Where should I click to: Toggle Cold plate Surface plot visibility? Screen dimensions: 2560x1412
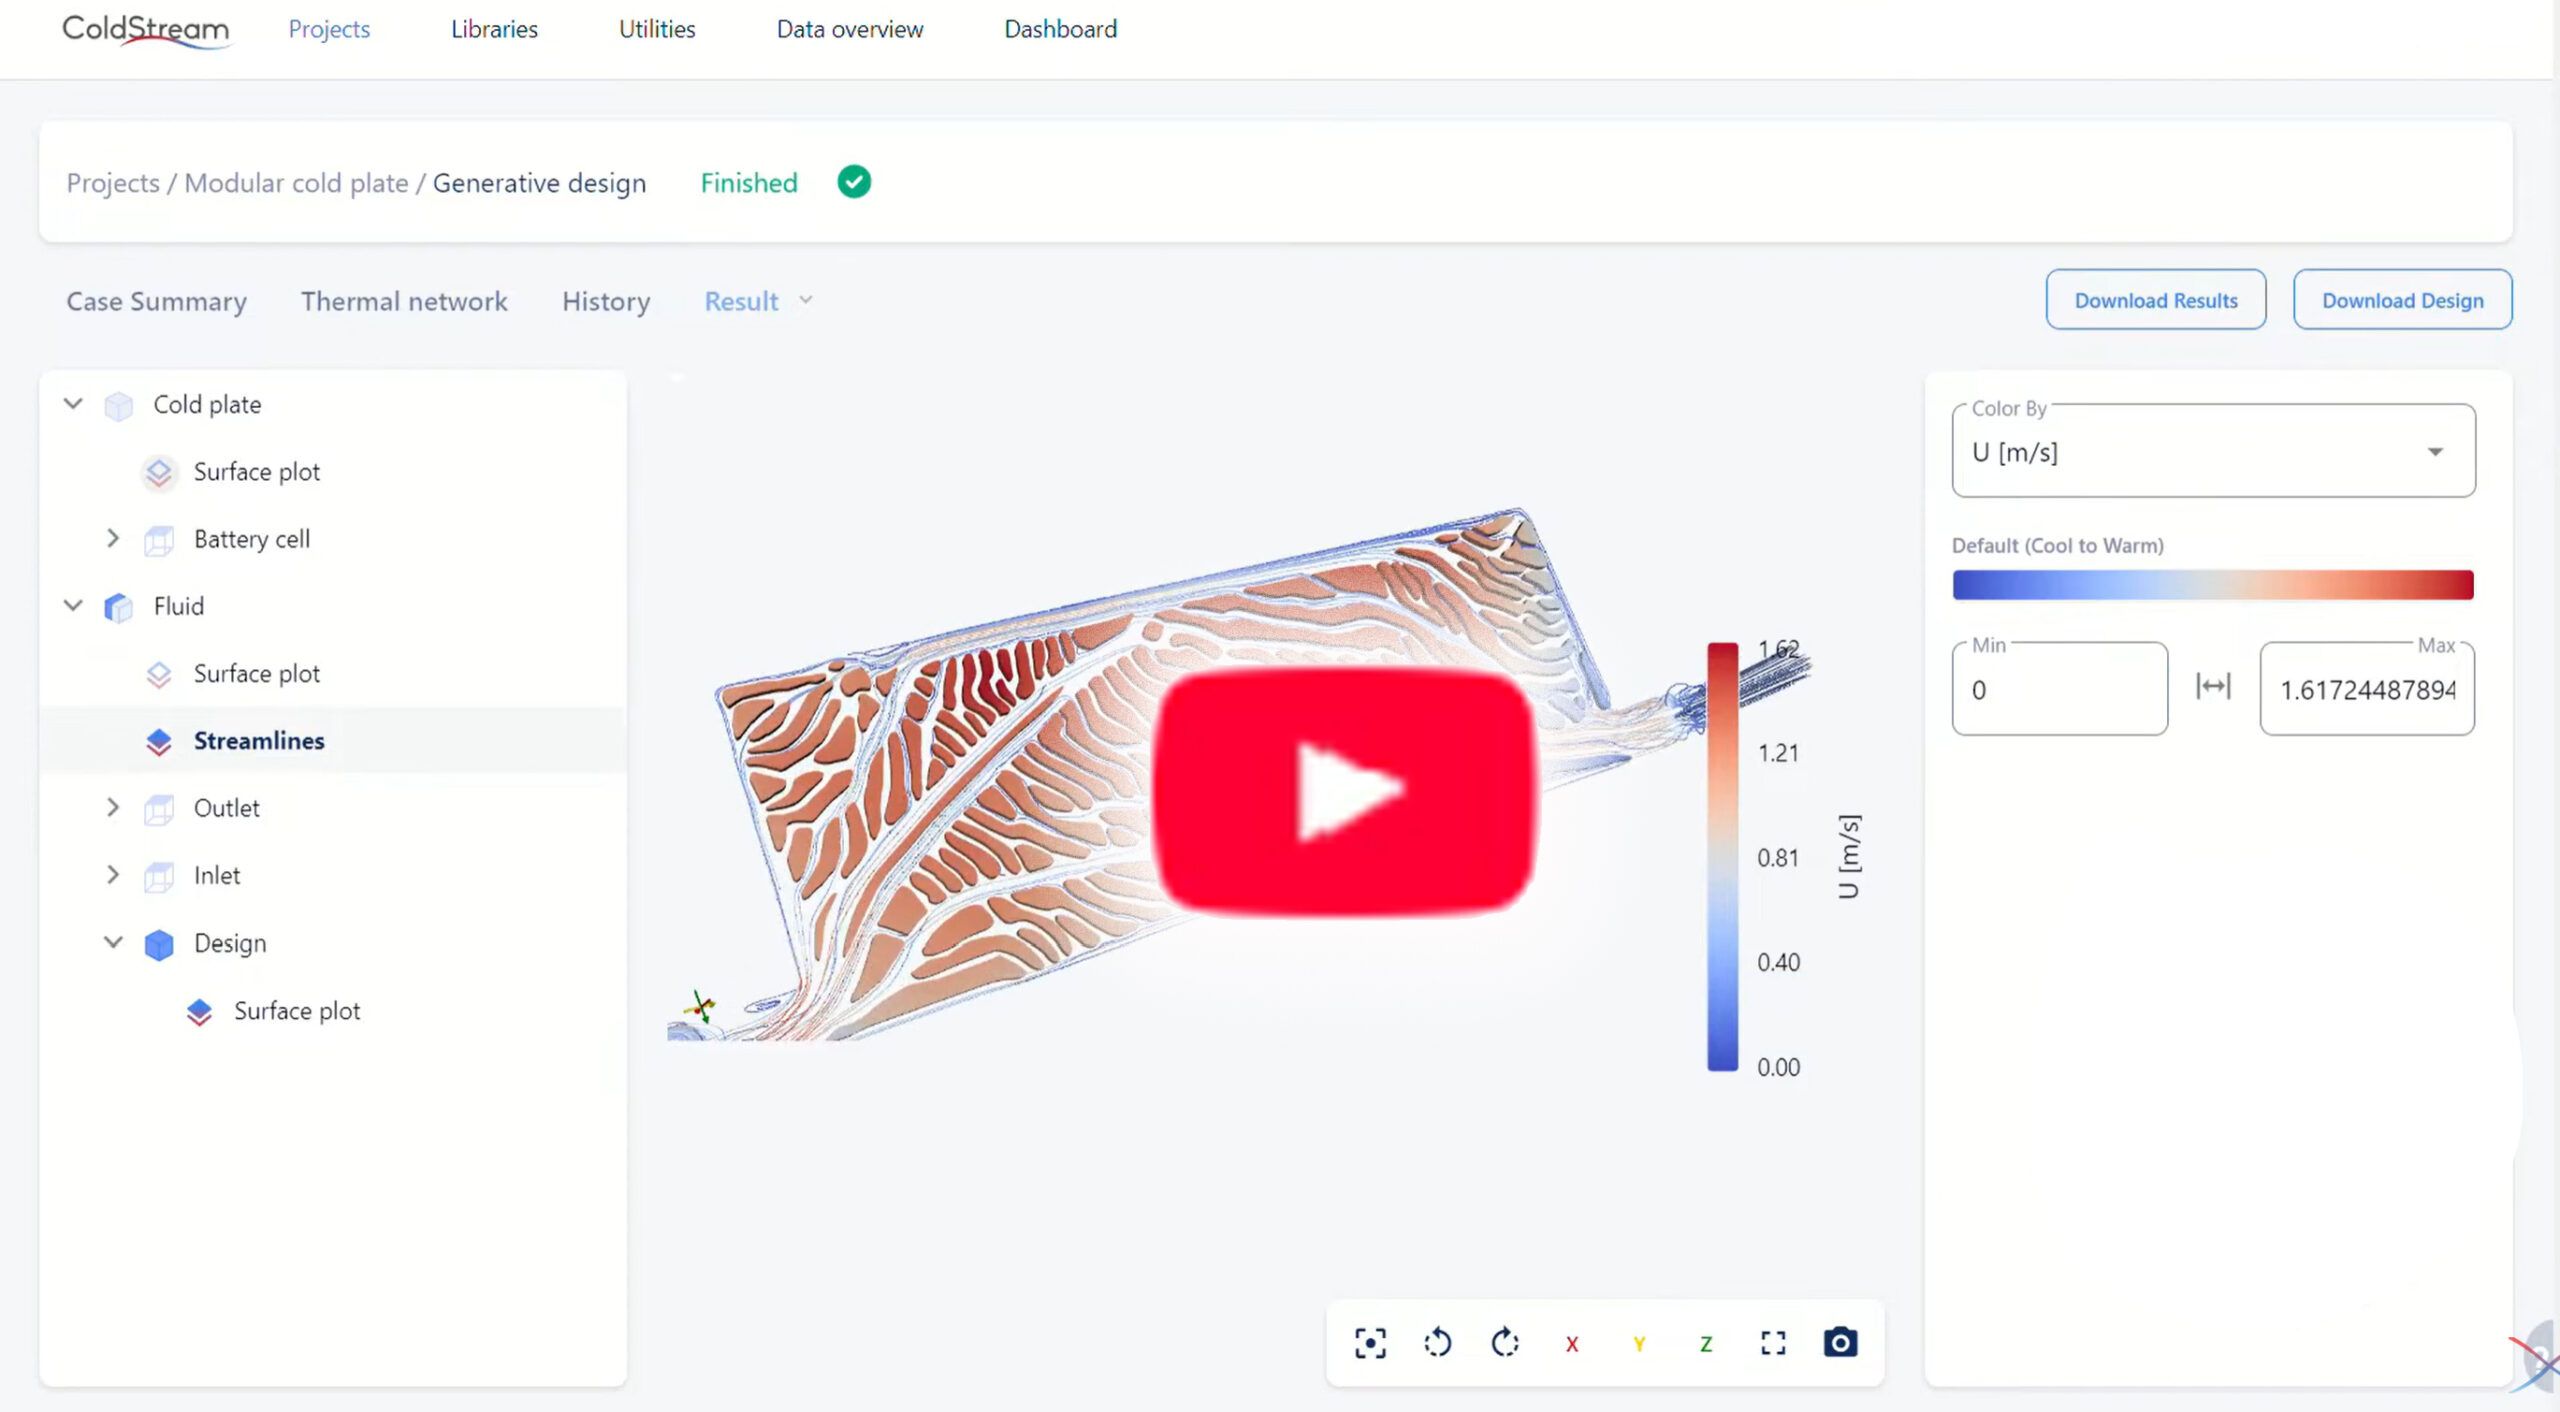(159, 472)
